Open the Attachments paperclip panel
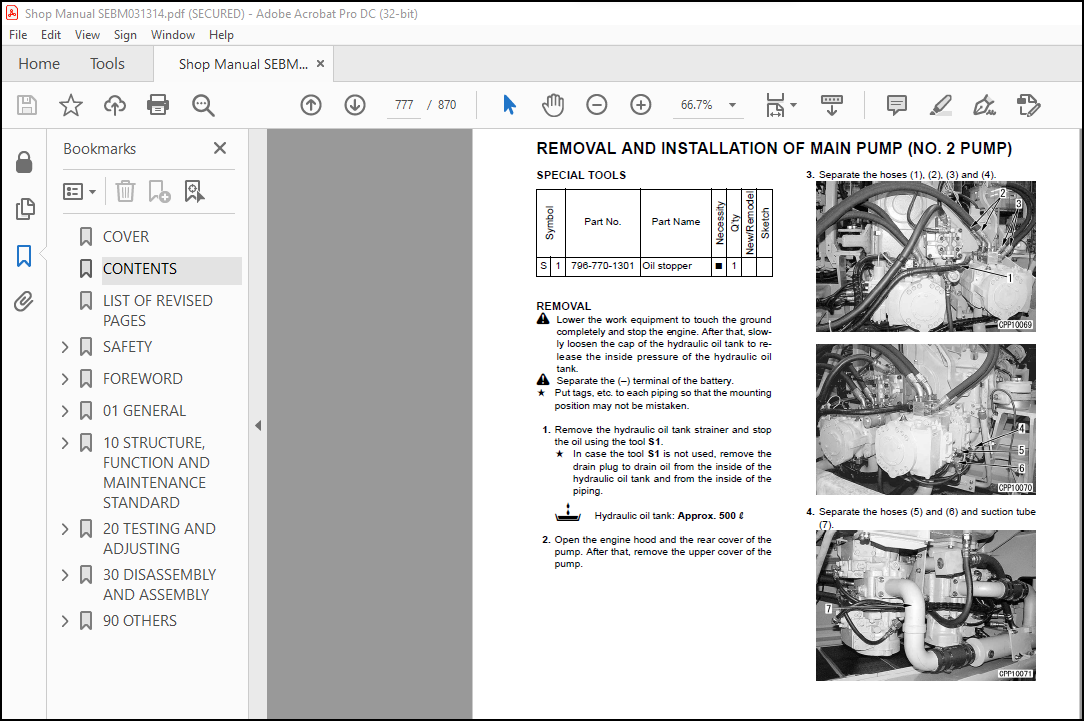This screenshot has height=721, width=1084. [x=24, y=301]
